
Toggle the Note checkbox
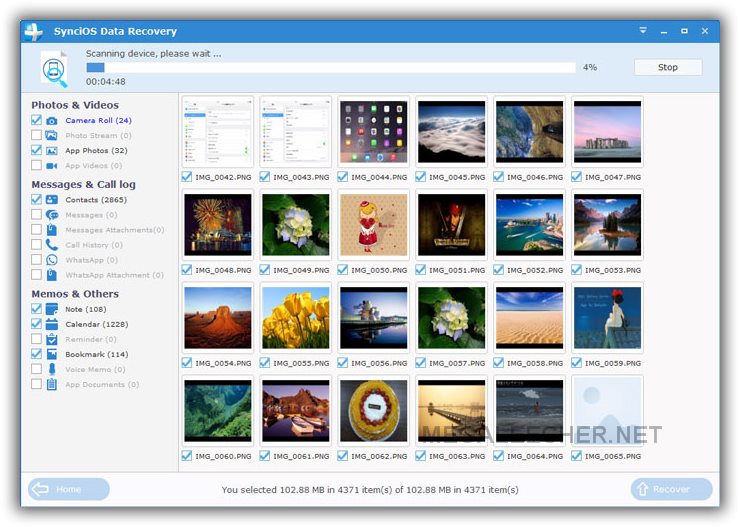coord(36,309)
